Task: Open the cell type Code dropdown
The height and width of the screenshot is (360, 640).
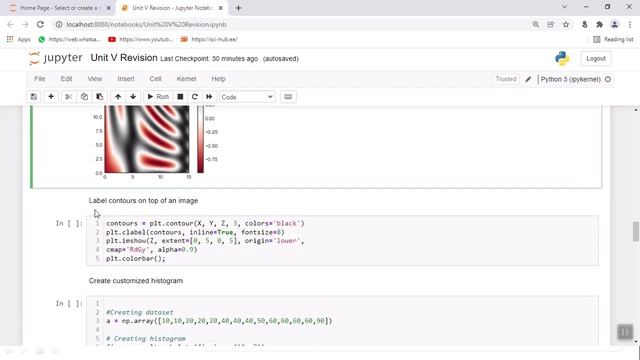Action: click(x=247, y=97)
